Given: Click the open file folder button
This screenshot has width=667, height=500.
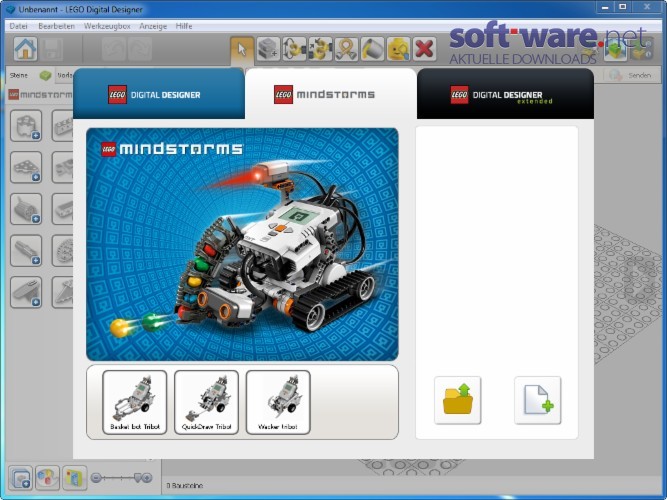Looking at the screenshot, I should point(458,400).
